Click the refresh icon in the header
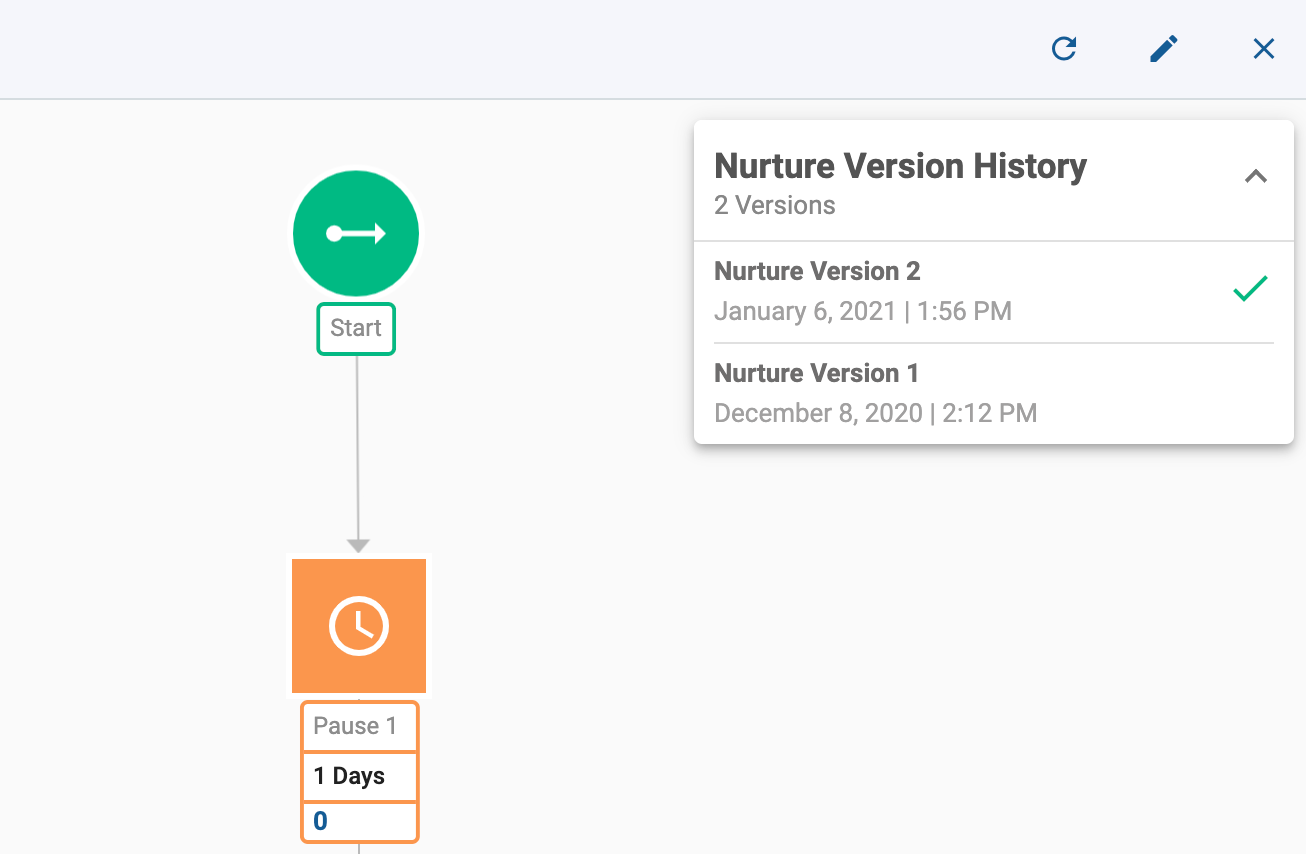Image resolution: width=1306 pixels, height=854 pixels. click(1064, 49)
